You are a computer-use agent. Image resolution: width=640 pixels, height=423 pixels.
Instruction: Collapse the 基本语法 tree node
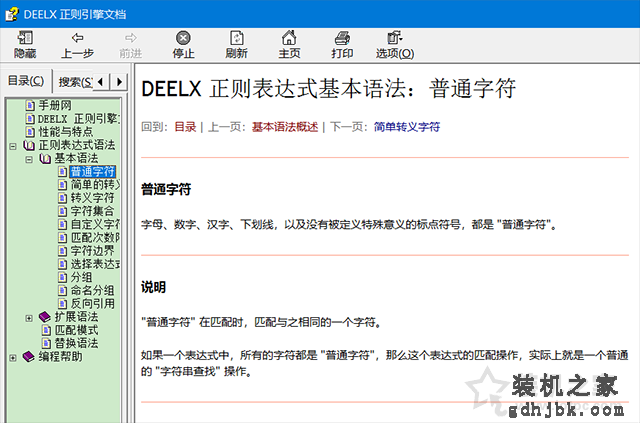click(x=29, y=159)
